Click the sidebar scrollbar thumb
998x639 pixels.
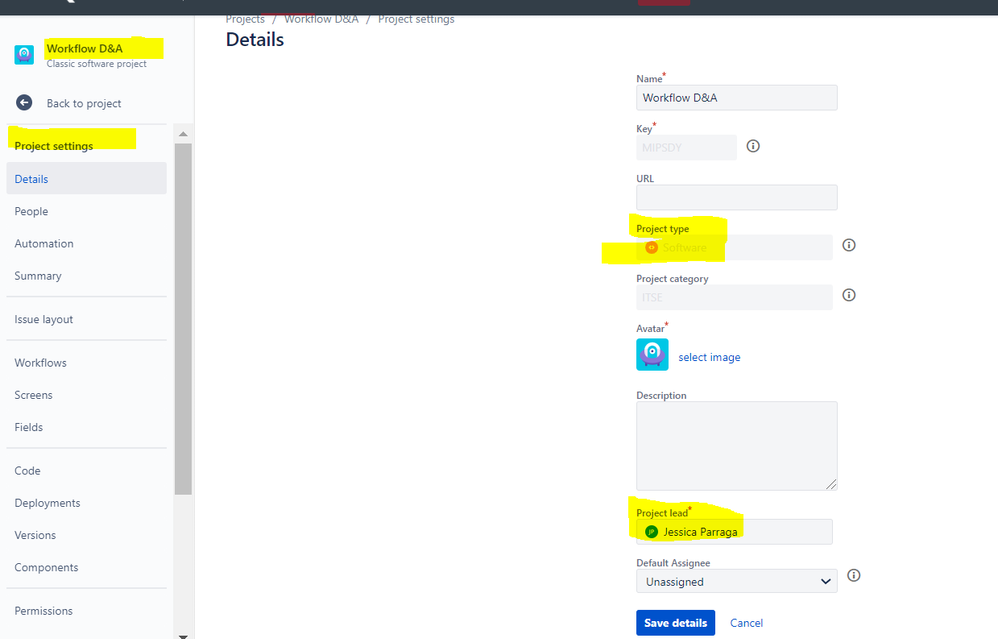183,318
